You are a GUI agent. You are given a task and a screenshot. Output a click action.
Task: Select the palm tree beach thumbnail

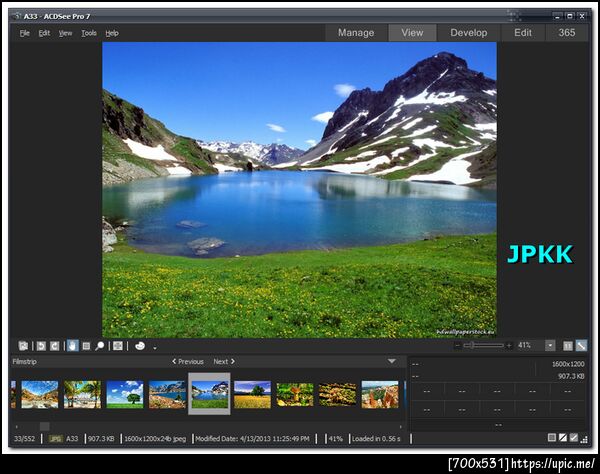point(82,394)
